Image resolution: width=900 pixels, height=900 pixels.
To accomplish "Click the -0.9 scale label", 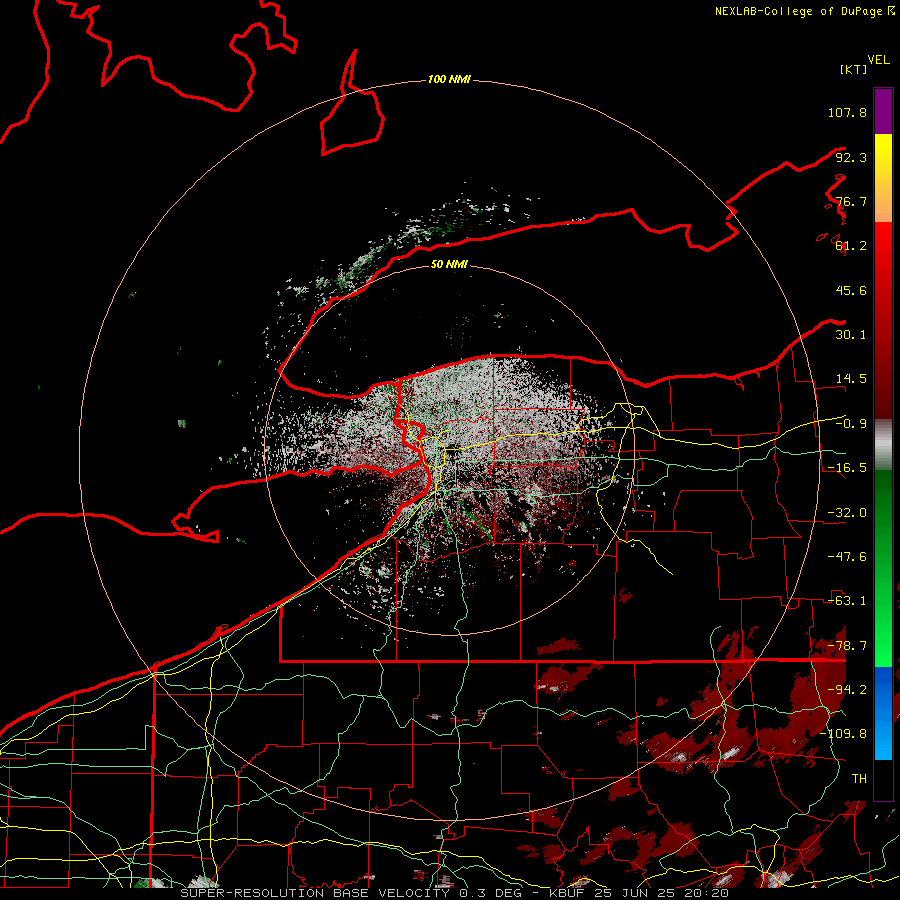I will [851, 424].
